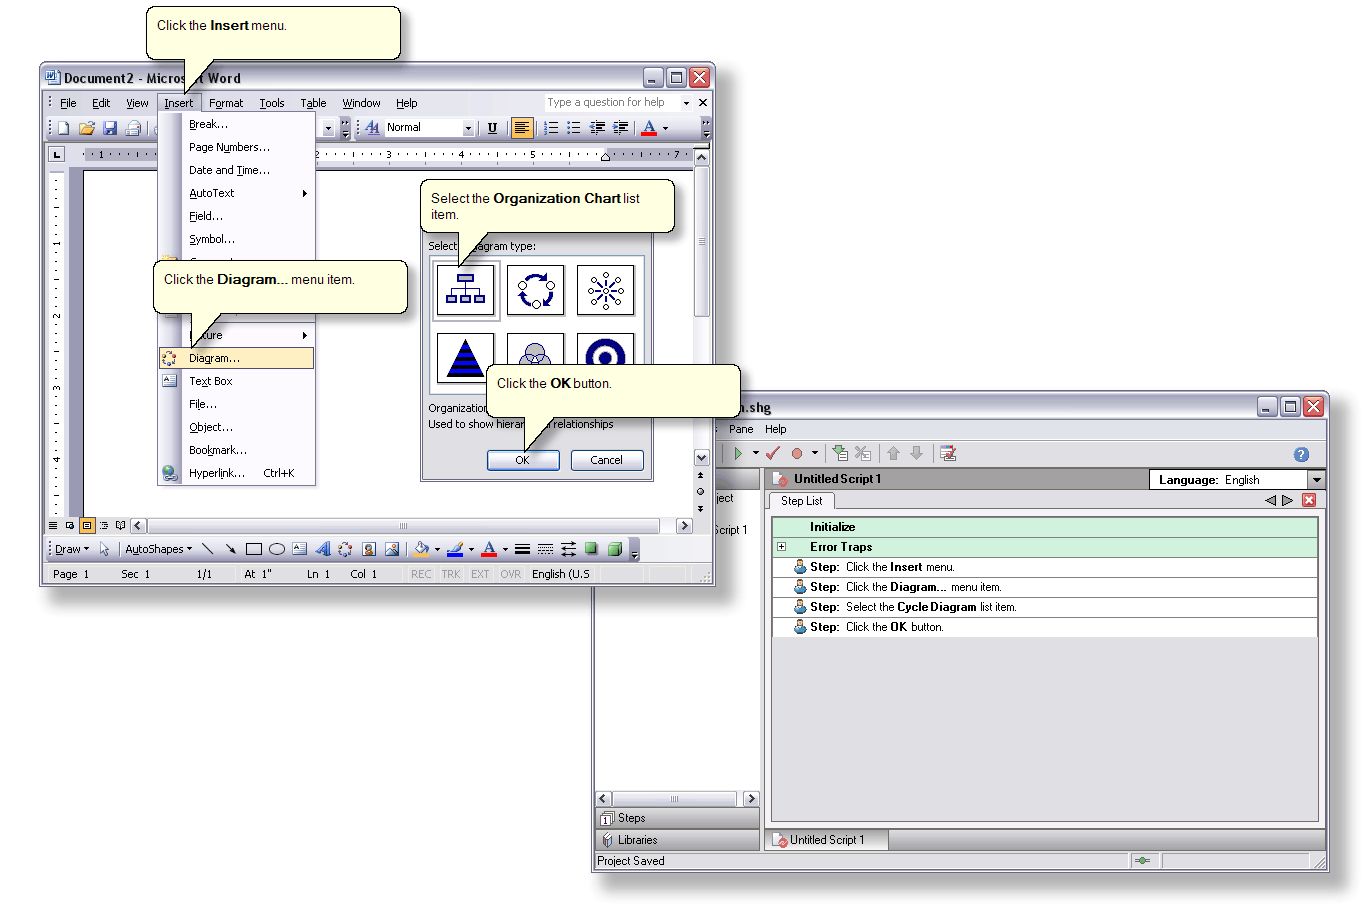Click the red check mark script icon
This screenshot has height=910, width=1372.
pos(773,454)
